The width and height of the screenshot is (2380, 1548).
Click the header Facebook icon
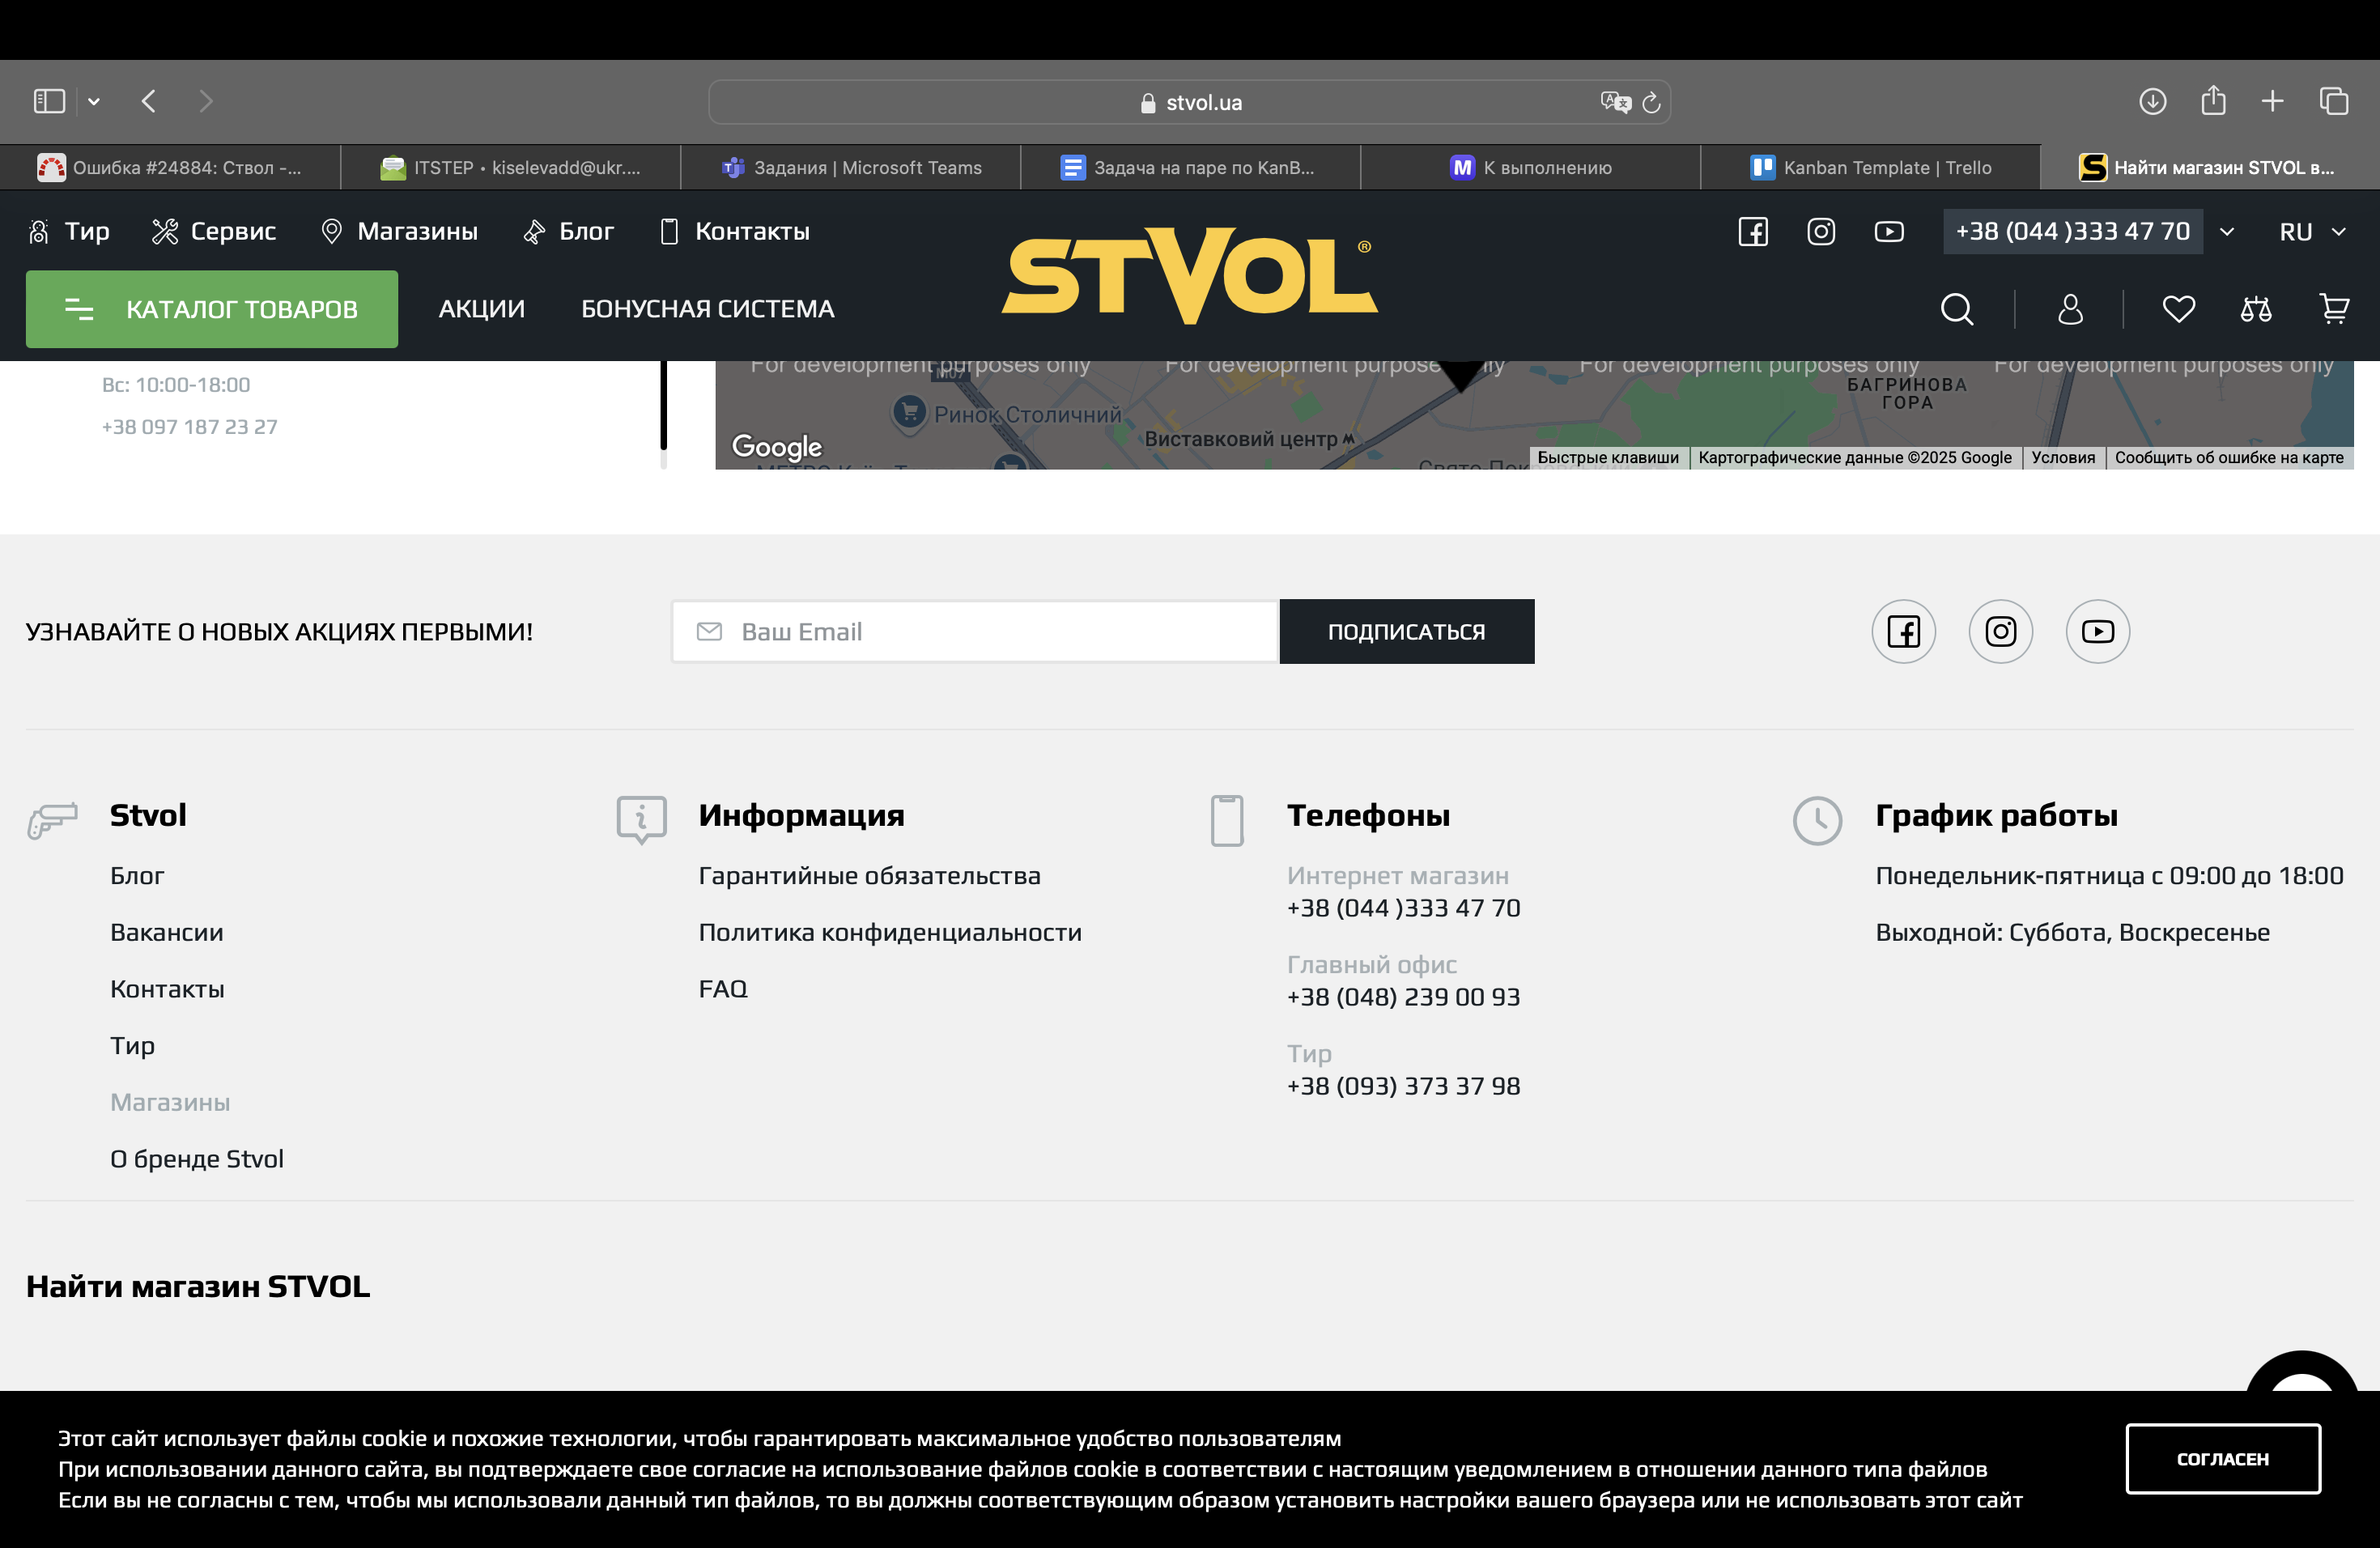(1753, 232)
